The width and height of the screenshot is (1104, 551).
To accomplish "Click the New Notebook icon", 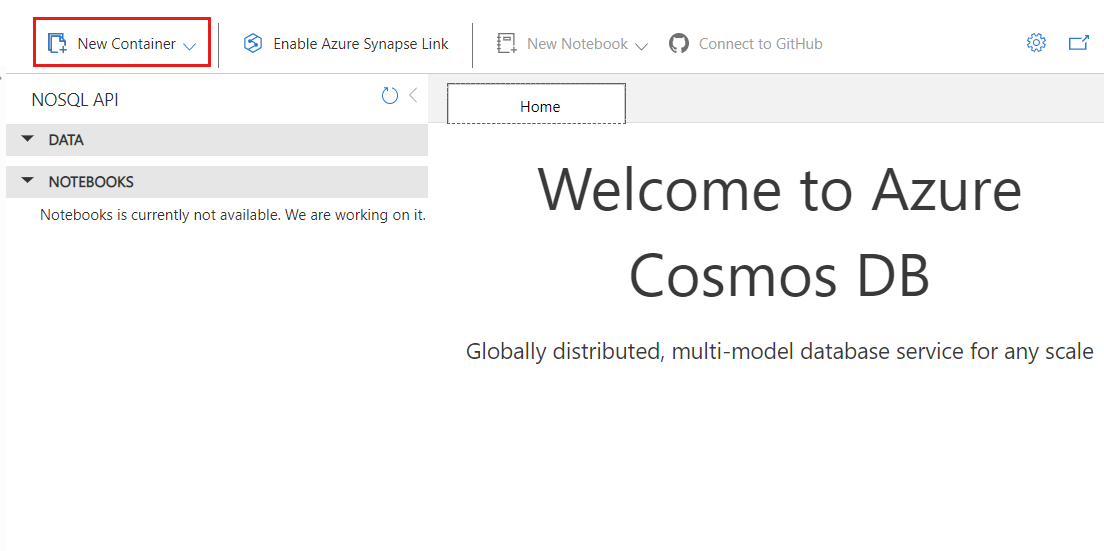I will click(506, 44).
